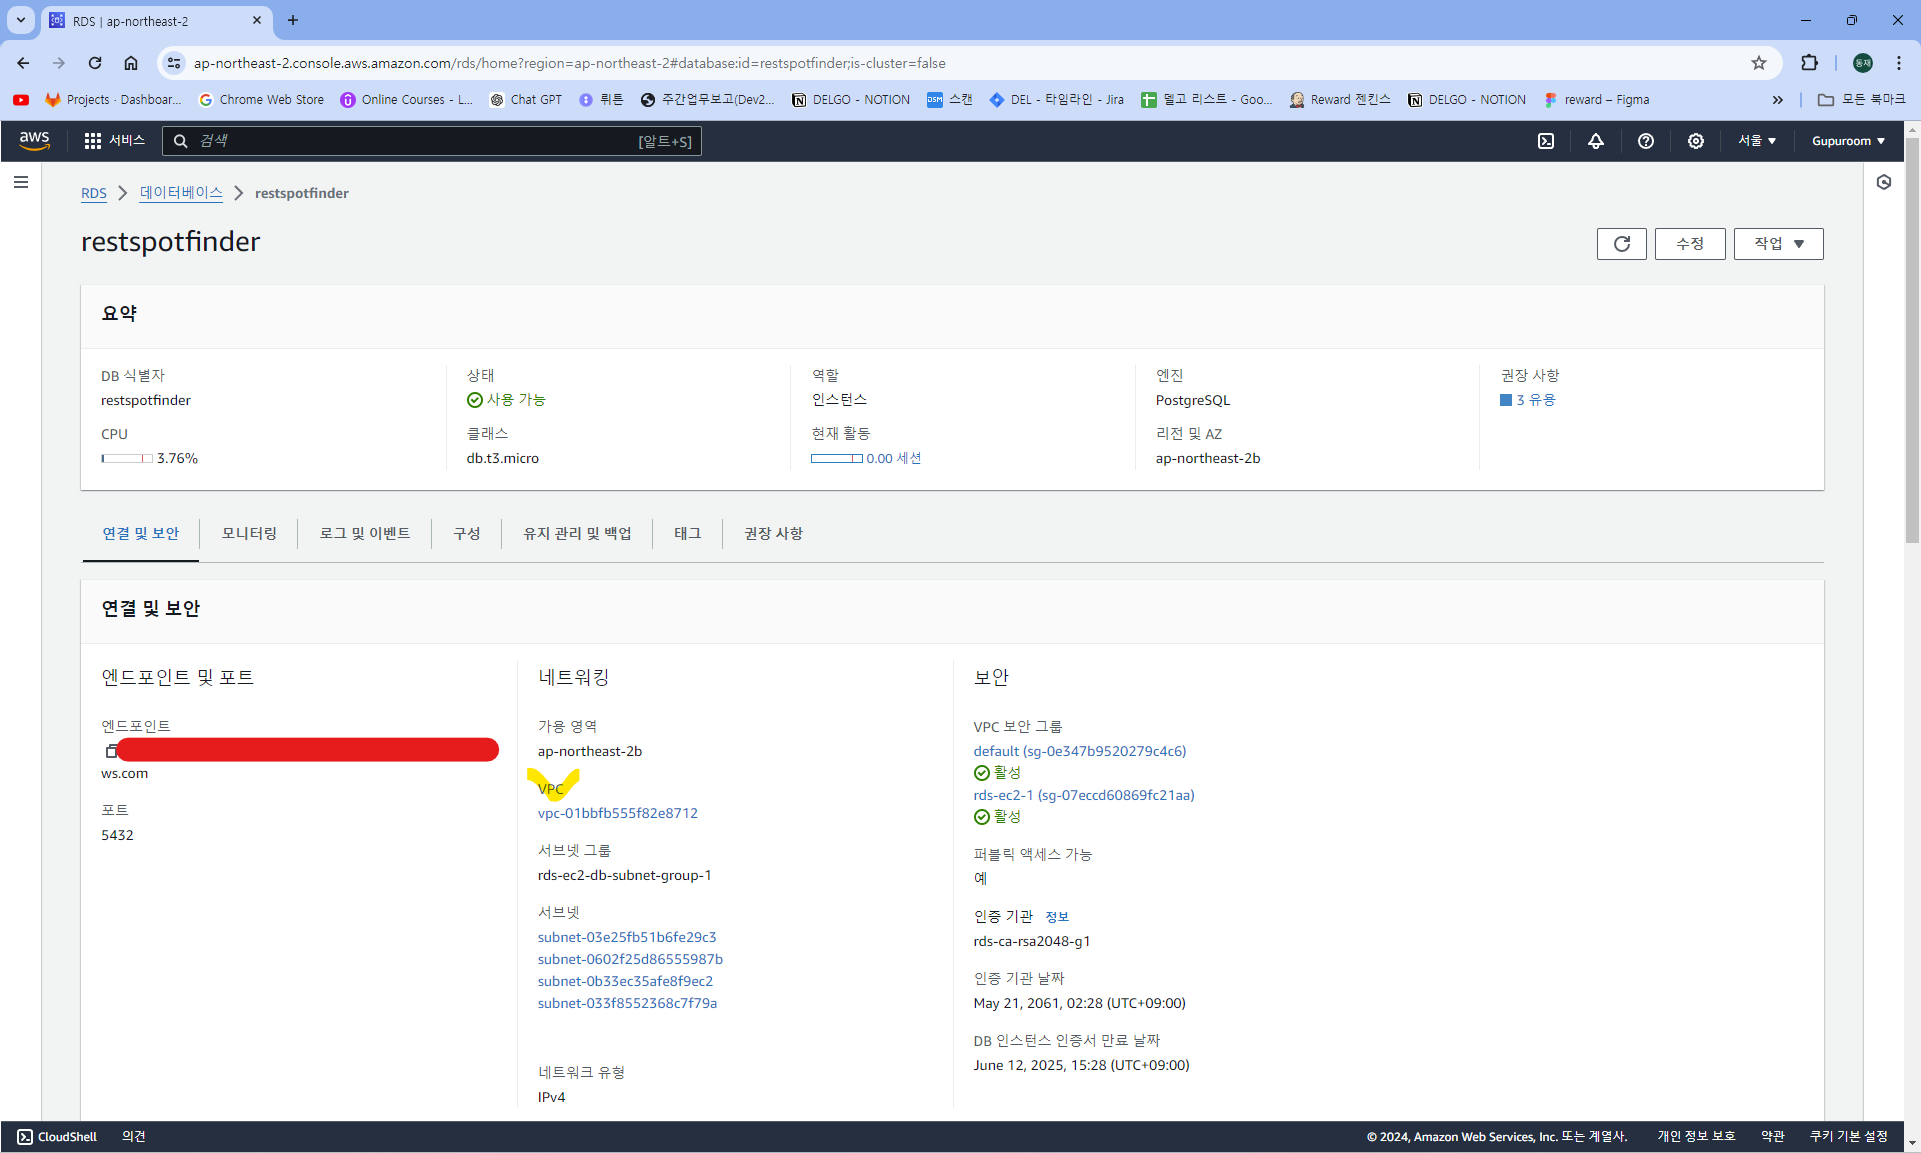Copy the endpoint using copy icon
The height and width of the screenshot is (1153, 1921).
coord(111,750)
